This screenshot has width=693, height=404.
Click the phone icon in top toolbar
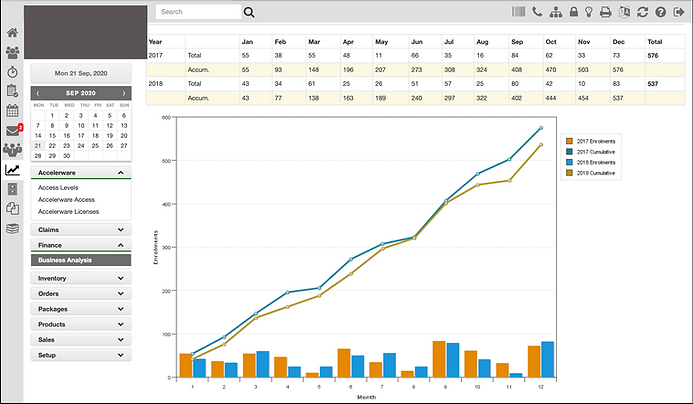tap(537, 12)
